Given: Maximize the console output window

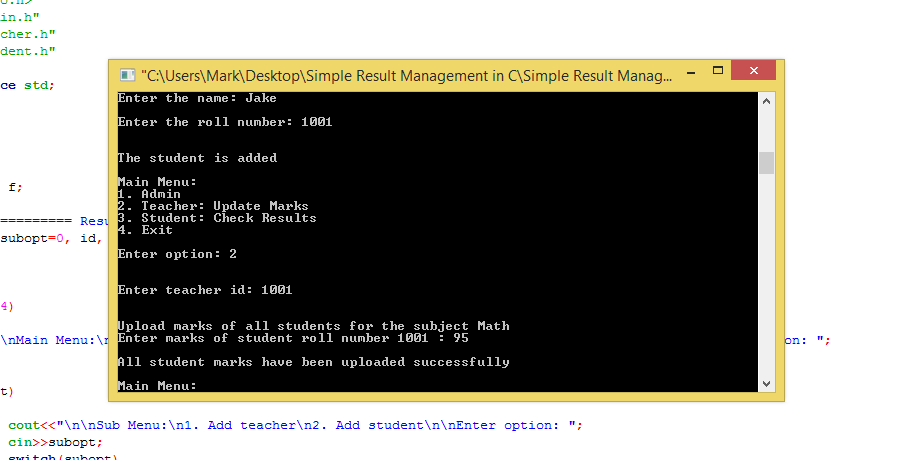Looking at the screenshot, I should tap(717, 72).
